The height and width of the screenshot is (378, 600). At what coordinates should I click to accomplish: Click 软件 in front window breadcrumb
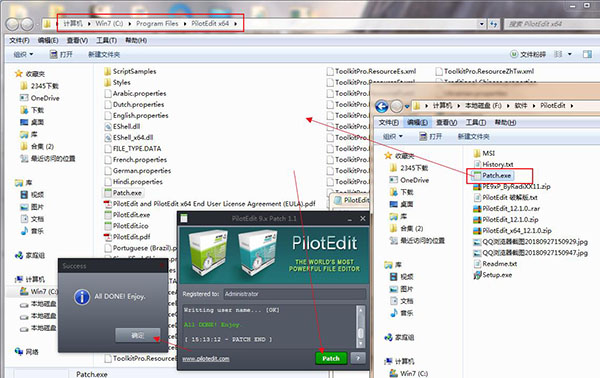521,106
